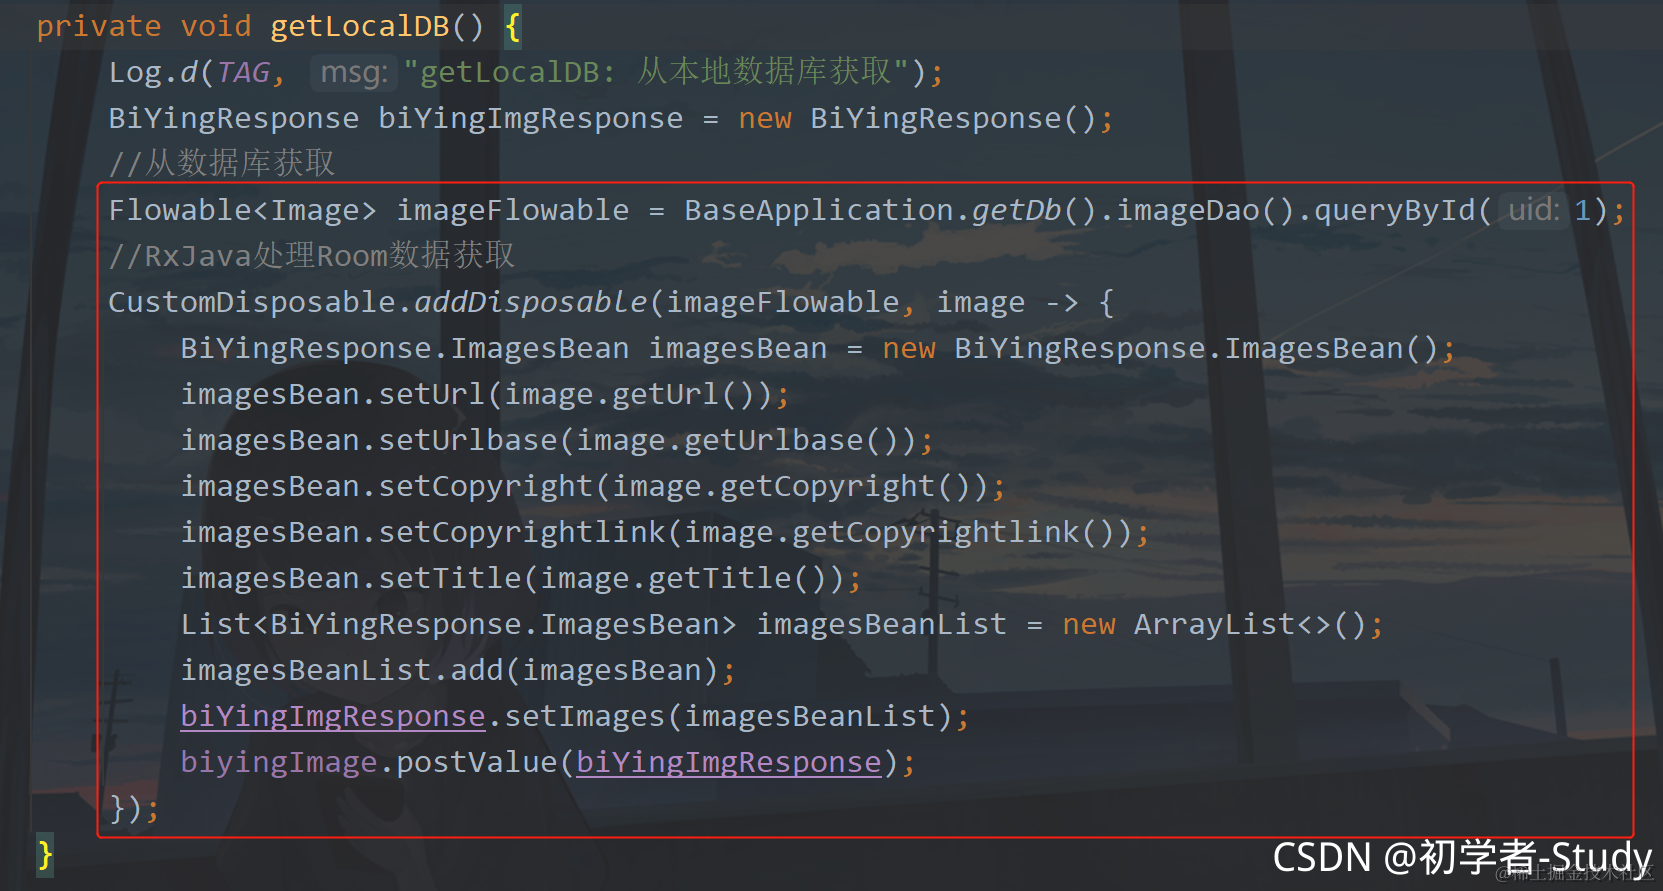Click image.getCopyrightlink() call
1663x891 pixels.
[x=900, y=532]
